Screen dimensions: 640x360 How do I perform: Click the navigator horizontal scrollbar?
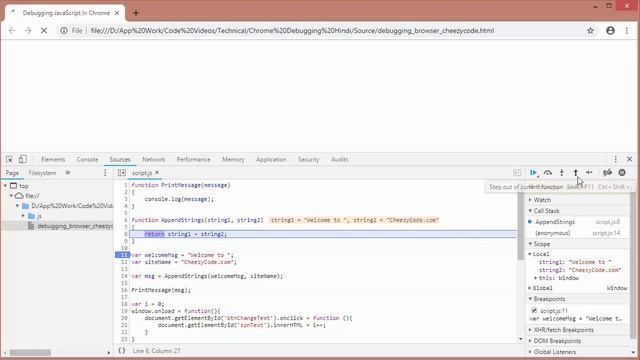click(x=30, y=352)
